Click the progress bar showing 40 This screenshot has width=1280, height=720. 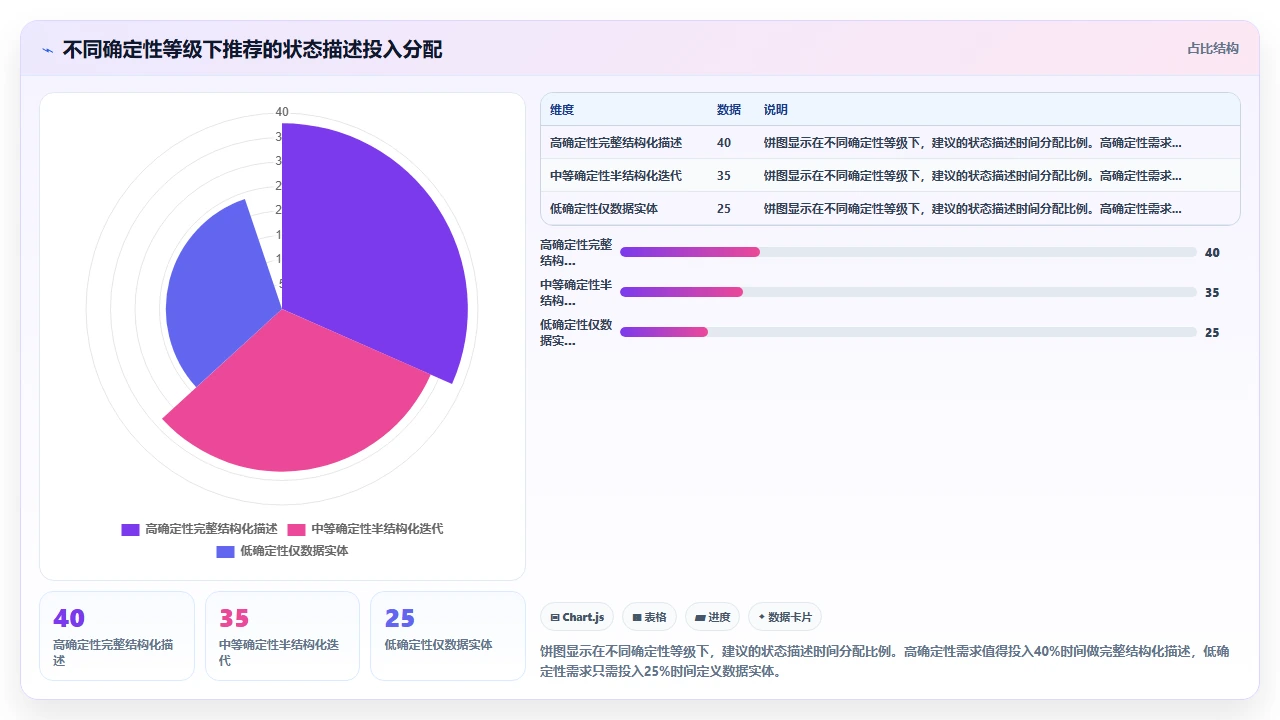click(908, 252)
